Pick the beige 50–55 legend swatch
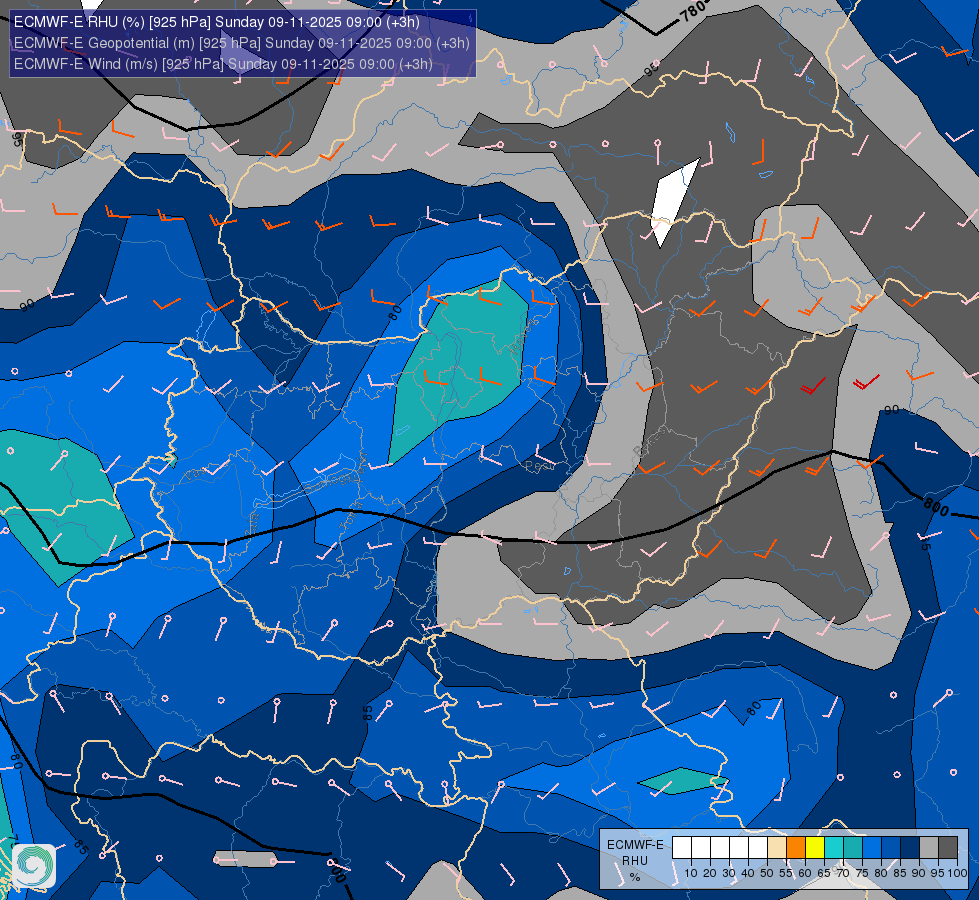This screenshot has width=979, height=900. 777,848
